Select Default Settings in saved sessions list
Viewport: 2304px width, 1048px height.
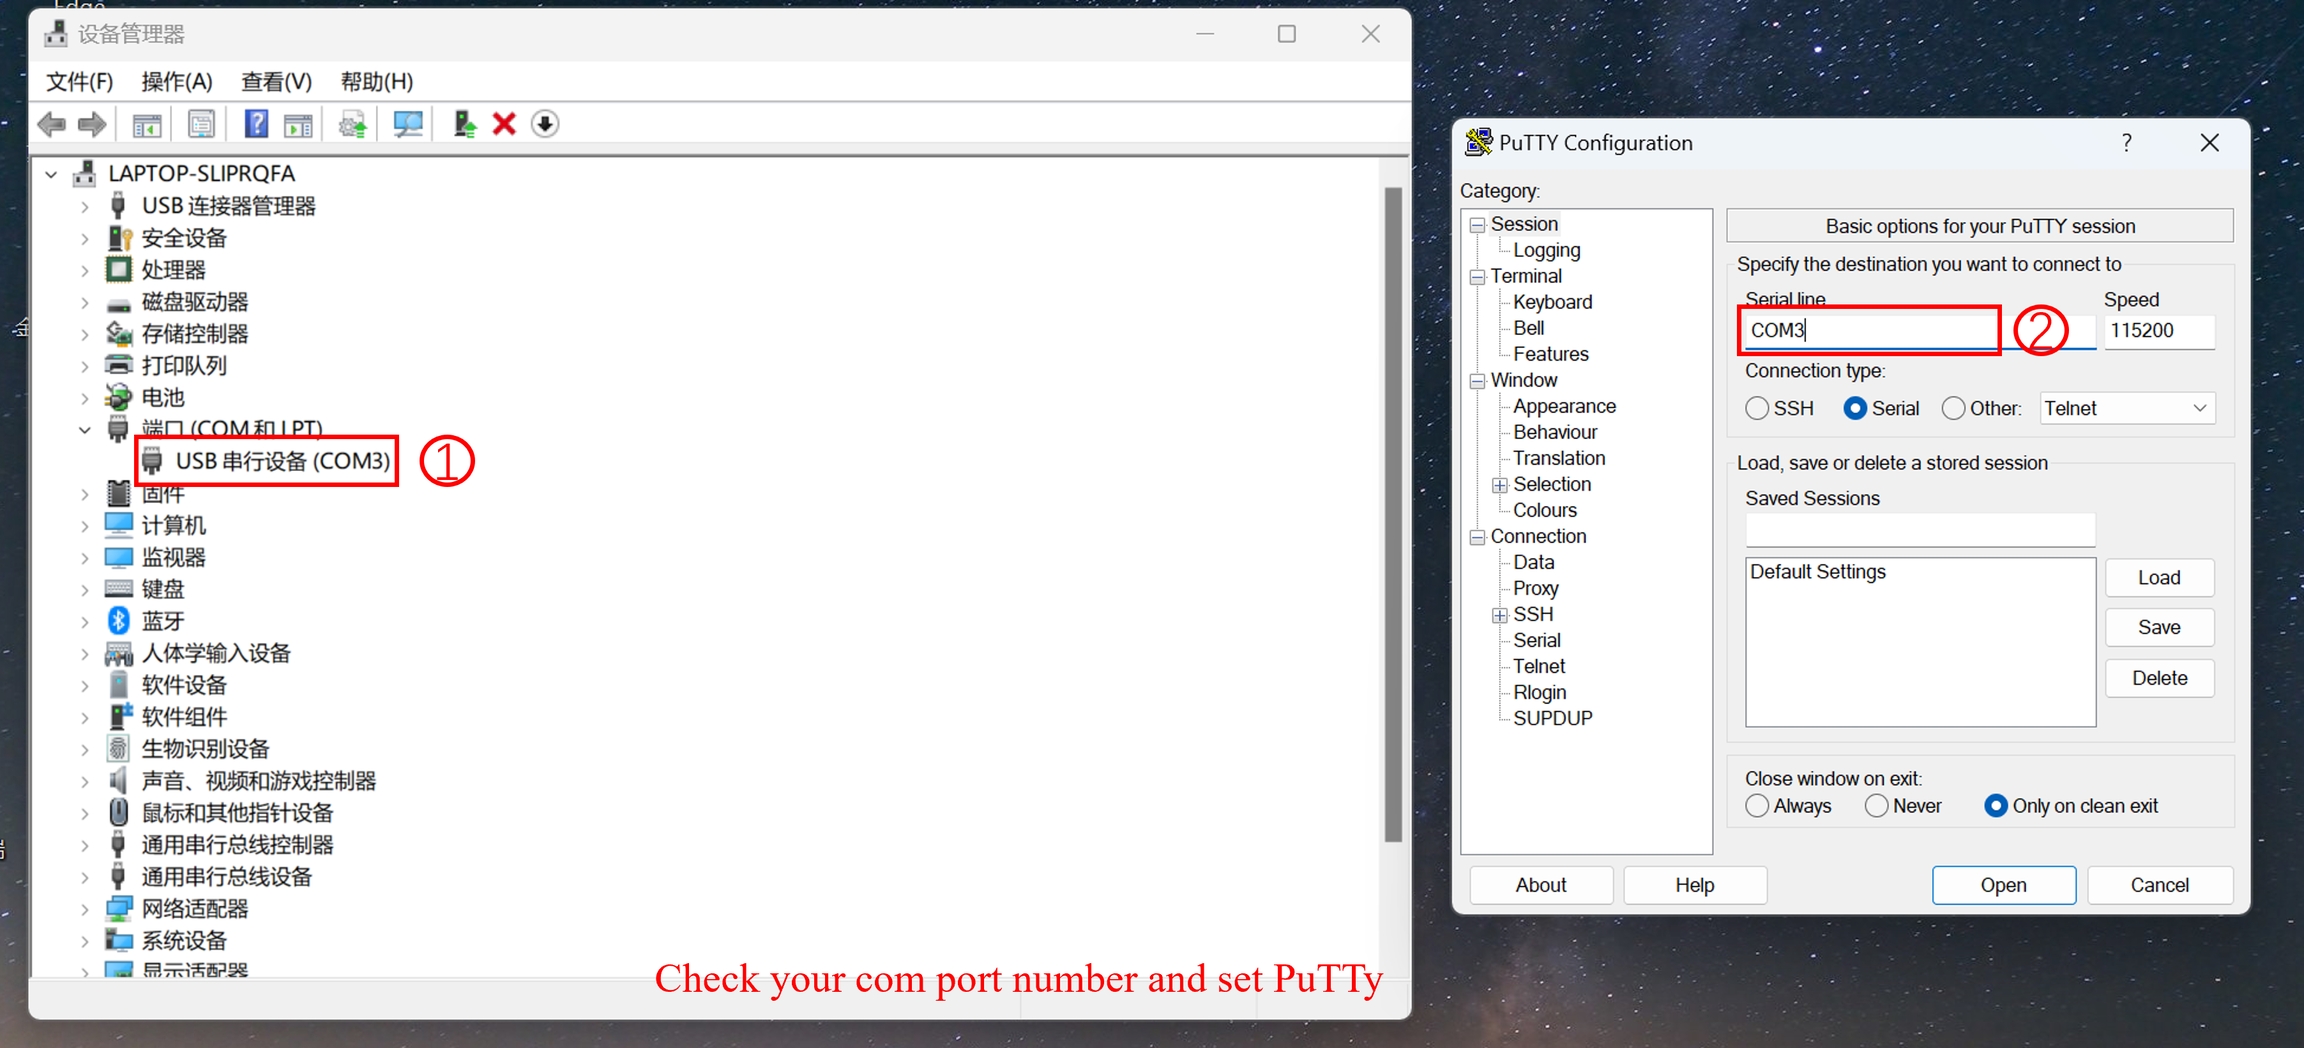point(1818,572)
